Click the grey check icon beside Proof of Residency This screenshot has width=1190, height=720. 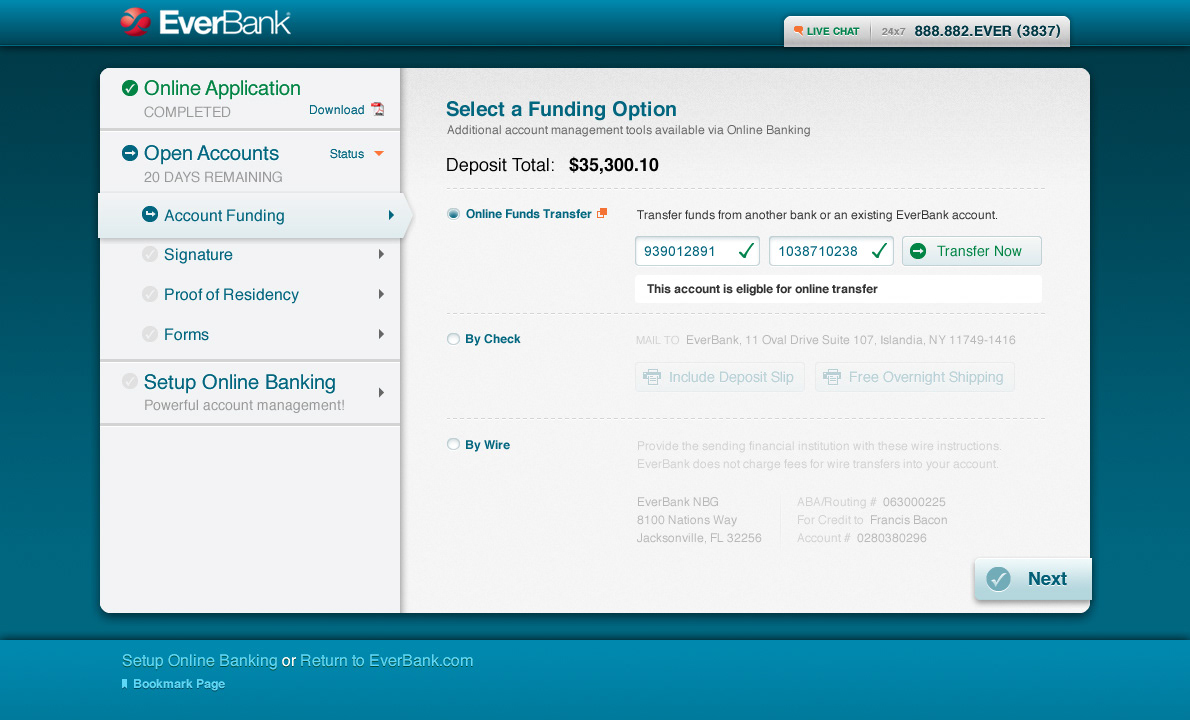[x=150, y=294]
